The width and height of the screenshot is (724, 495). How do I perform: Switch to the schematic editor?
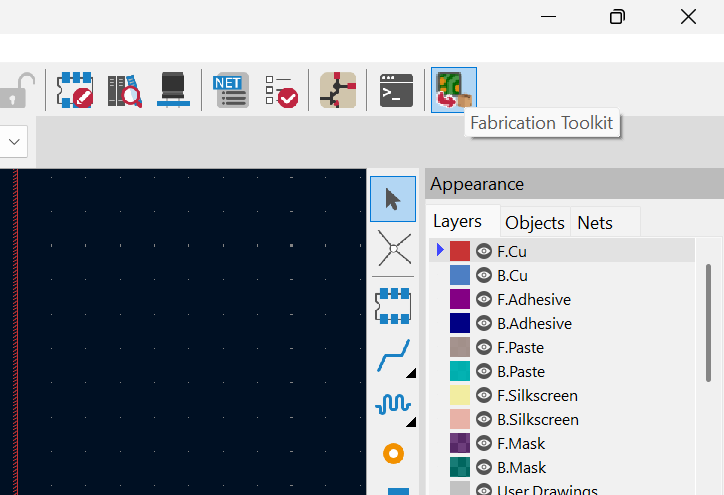tap(338, 90)
